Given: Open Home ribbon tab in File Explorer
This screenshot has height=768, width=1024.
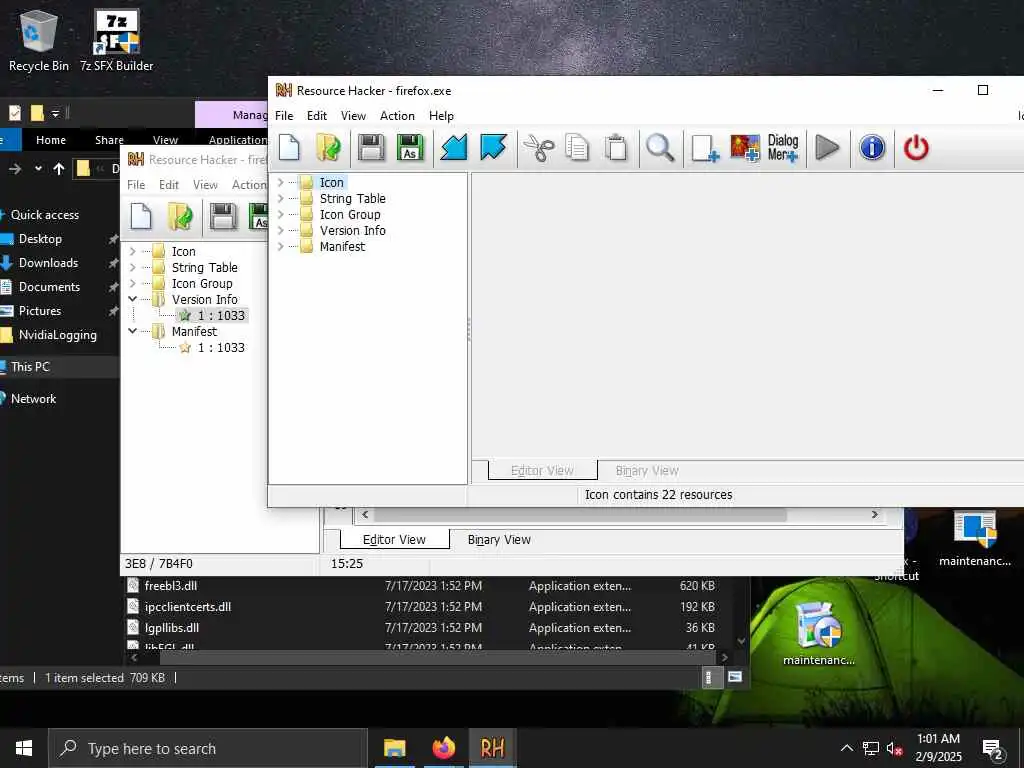Looking at the screenshot, I should (51, 140).
